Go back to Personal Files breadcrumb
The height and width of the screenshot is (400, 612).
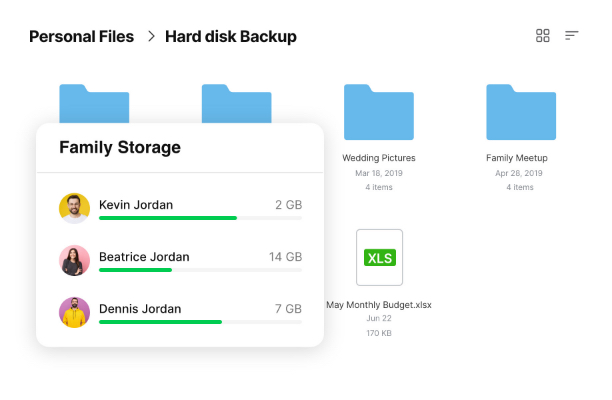tap(82, 36)
